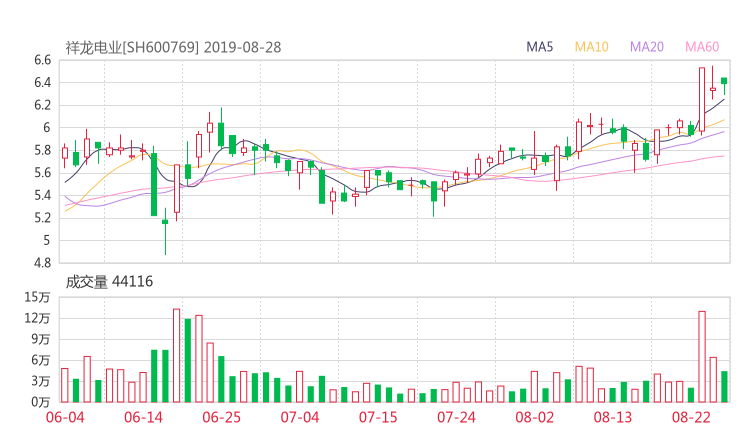Click the 06-25 date label
Viewport: 740px width, 440px height.
[x=222, y=416]
